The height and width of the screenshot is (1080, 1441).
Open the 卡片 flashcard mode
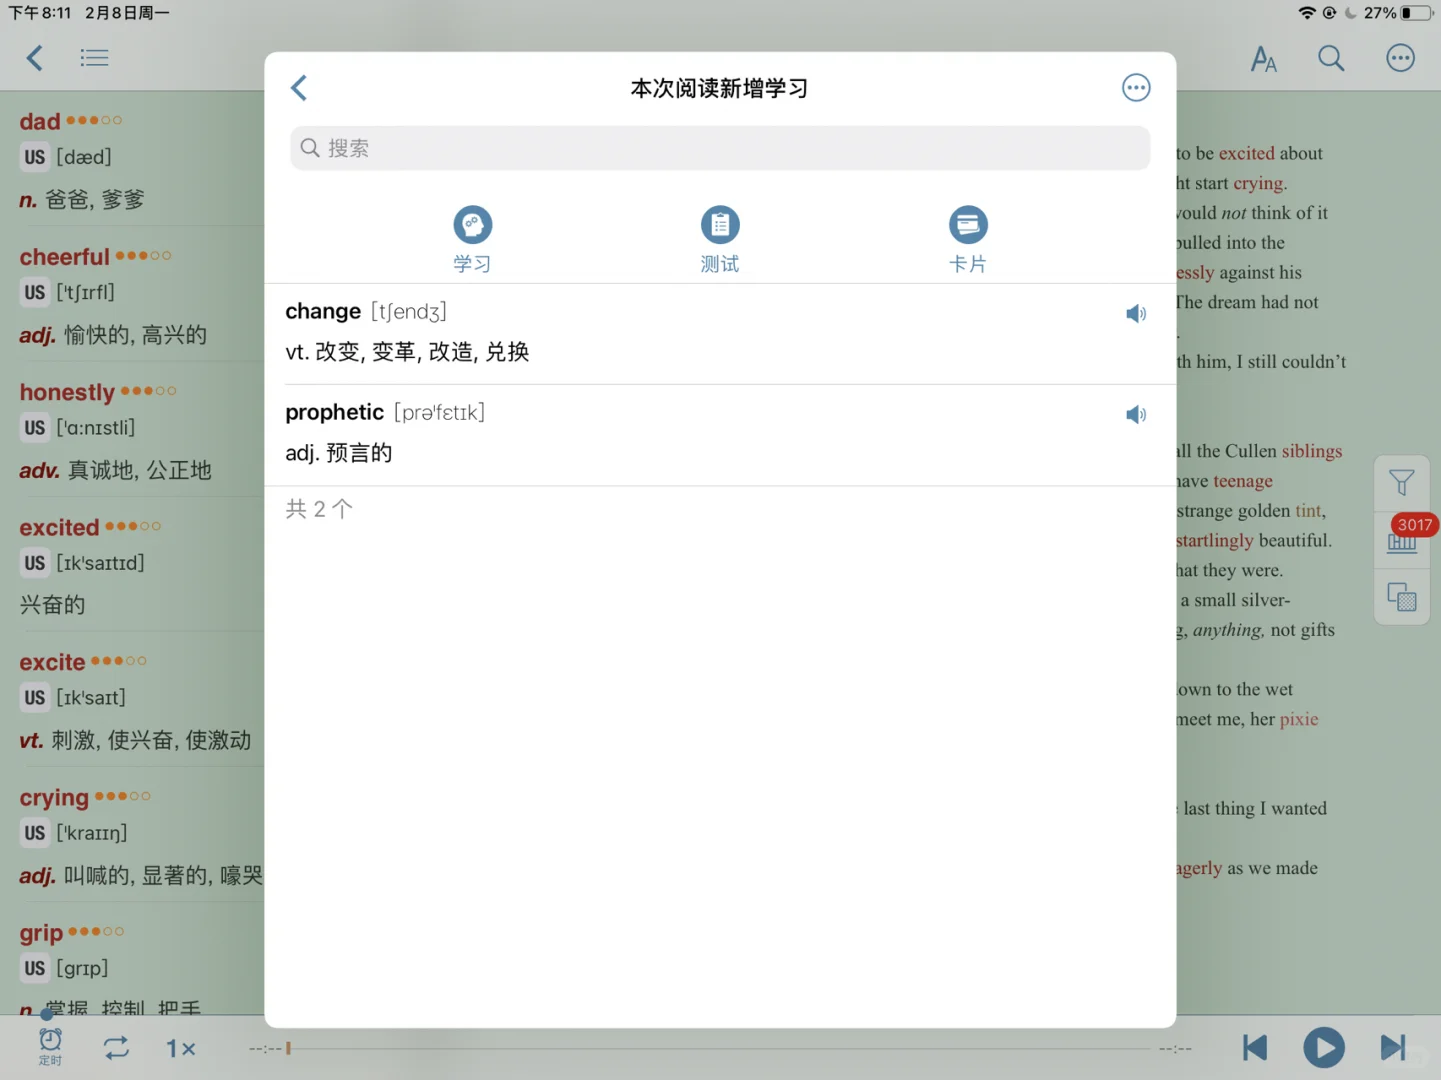pos(968,239)
